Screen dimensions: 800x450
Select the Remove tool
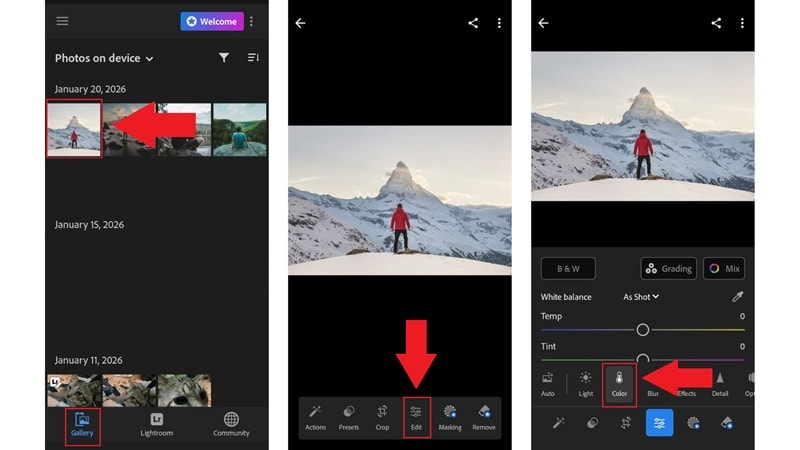pyautogui.click(x=484, y=418)
